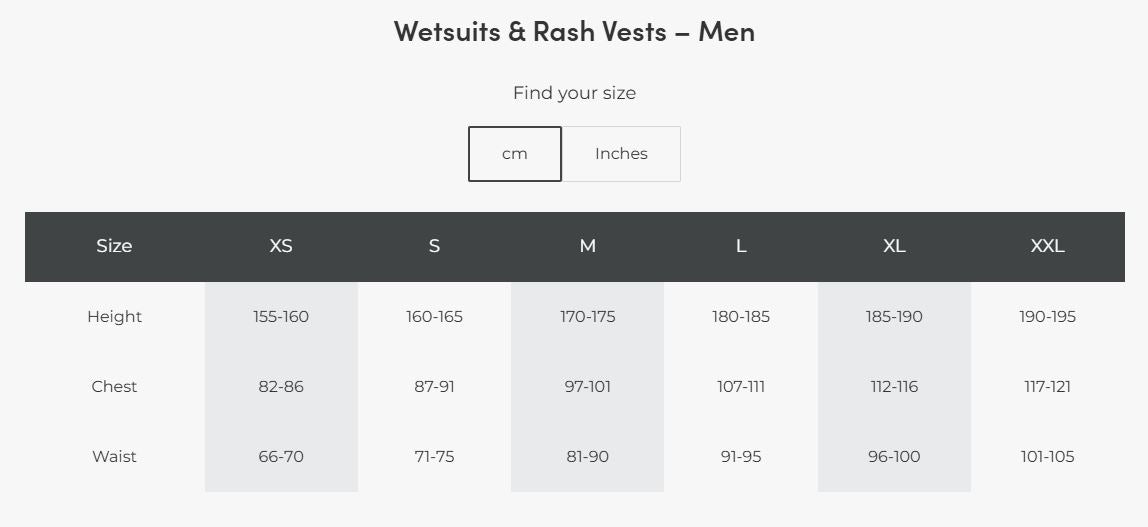The height and width of the screenshot is (527, 1148).
Task: Click the L height cell 180-185
Action: click(741, 316)
